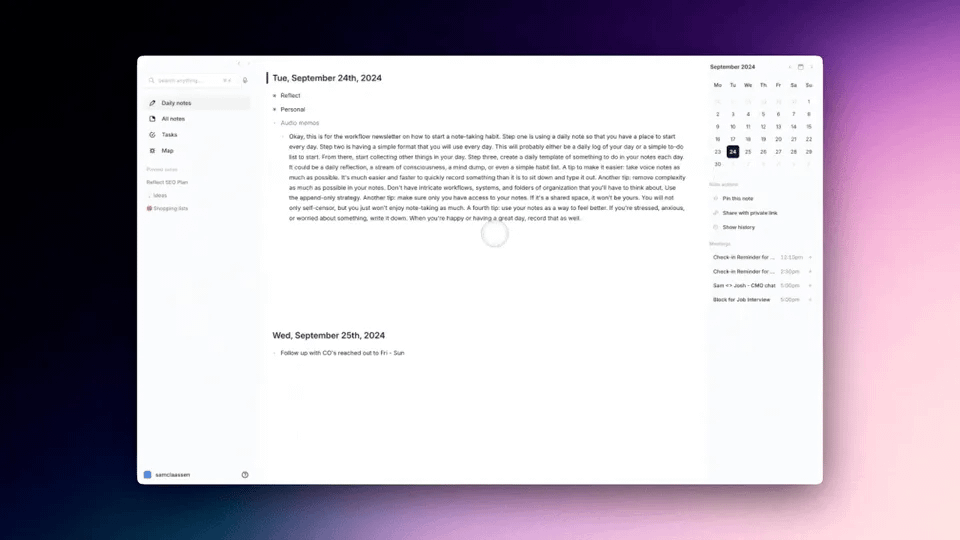Select September 24 in the calendar
The height and width of the screenshot is (540, 960).
733,152
